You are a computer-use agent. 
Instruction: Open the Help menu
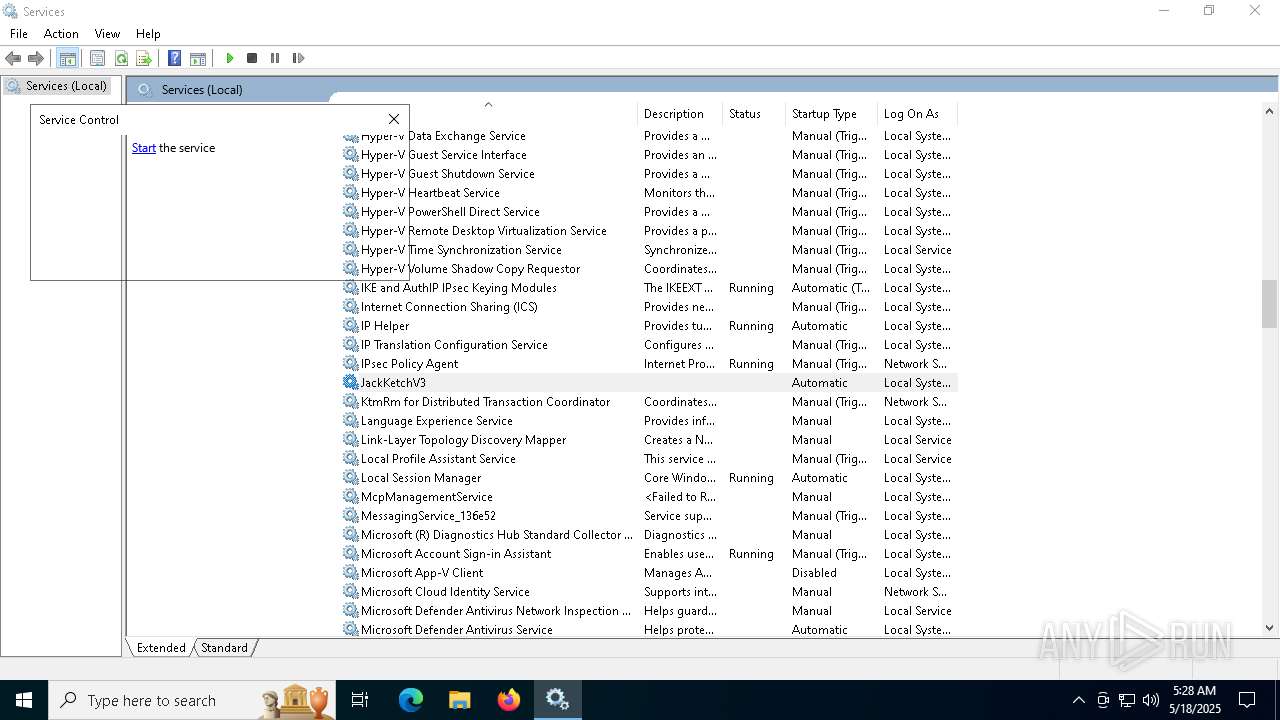(x=148, y=34)
